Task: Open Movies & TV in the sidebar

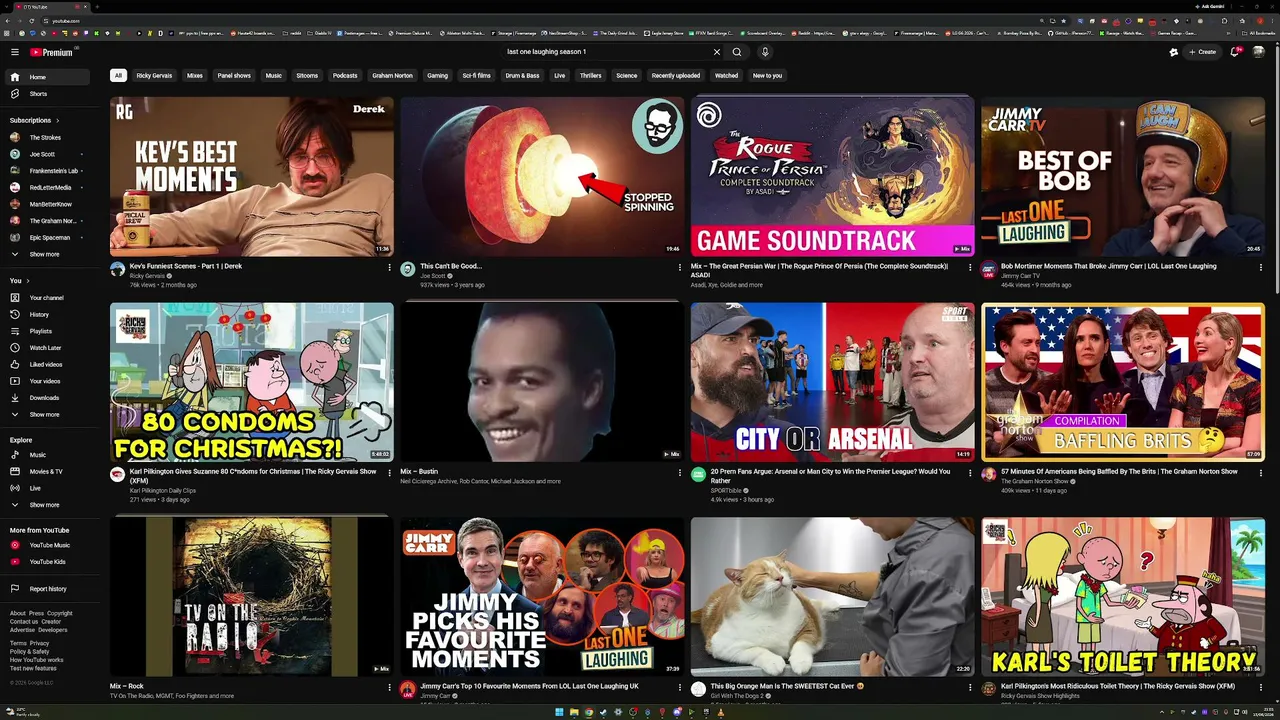Action: coord(49,471)
